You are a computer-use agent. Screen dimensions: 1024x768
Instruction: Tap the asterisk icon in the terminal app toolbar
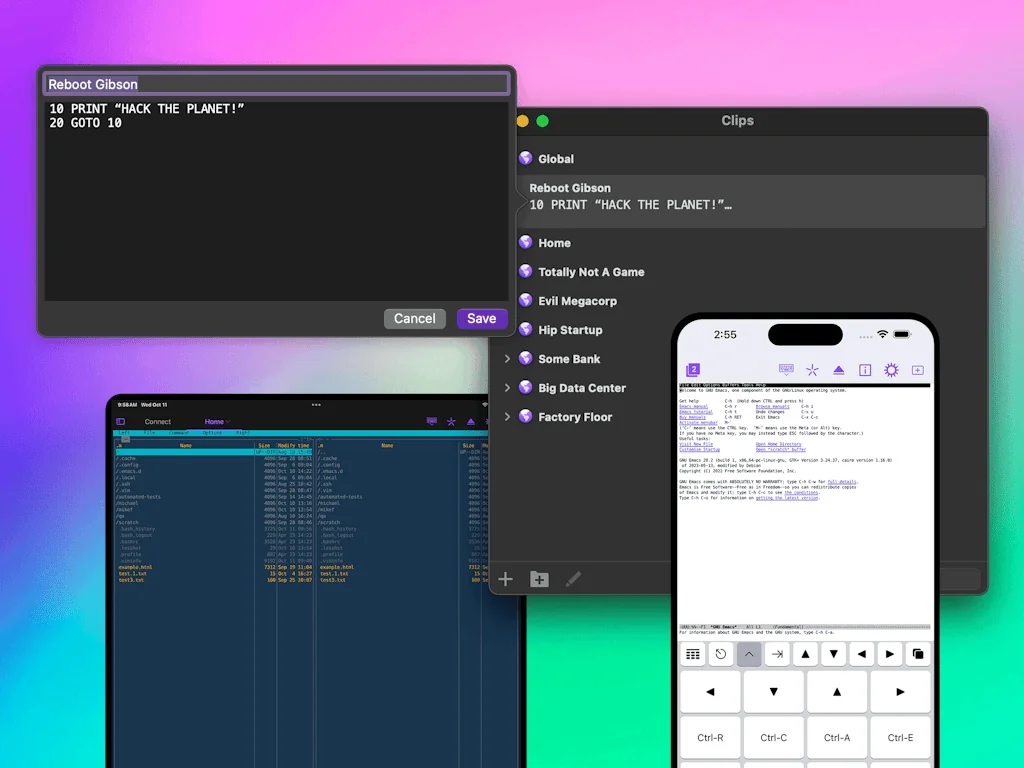(x=450, y=422)
